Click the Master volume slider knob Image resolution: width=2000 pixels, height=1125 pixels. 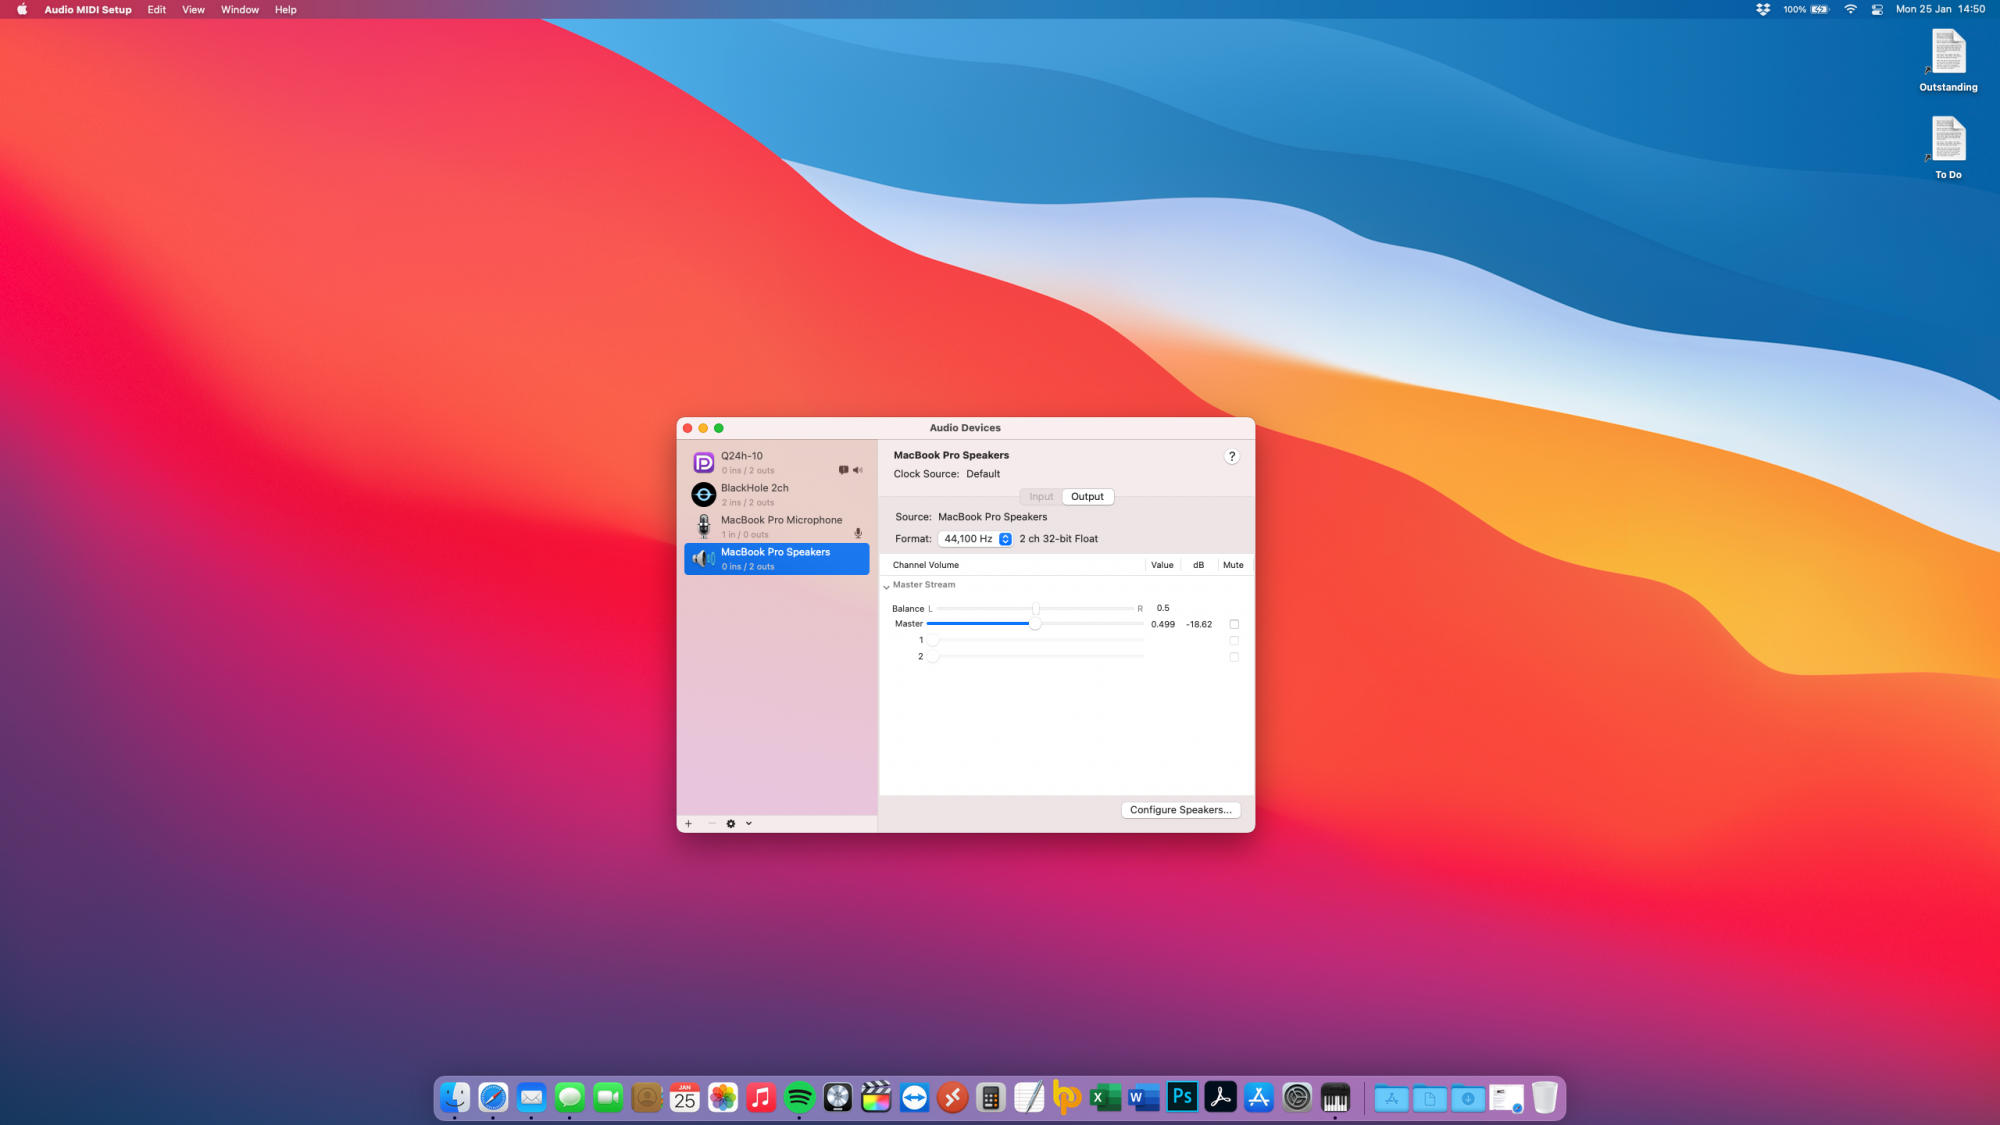pos(1035,624)
